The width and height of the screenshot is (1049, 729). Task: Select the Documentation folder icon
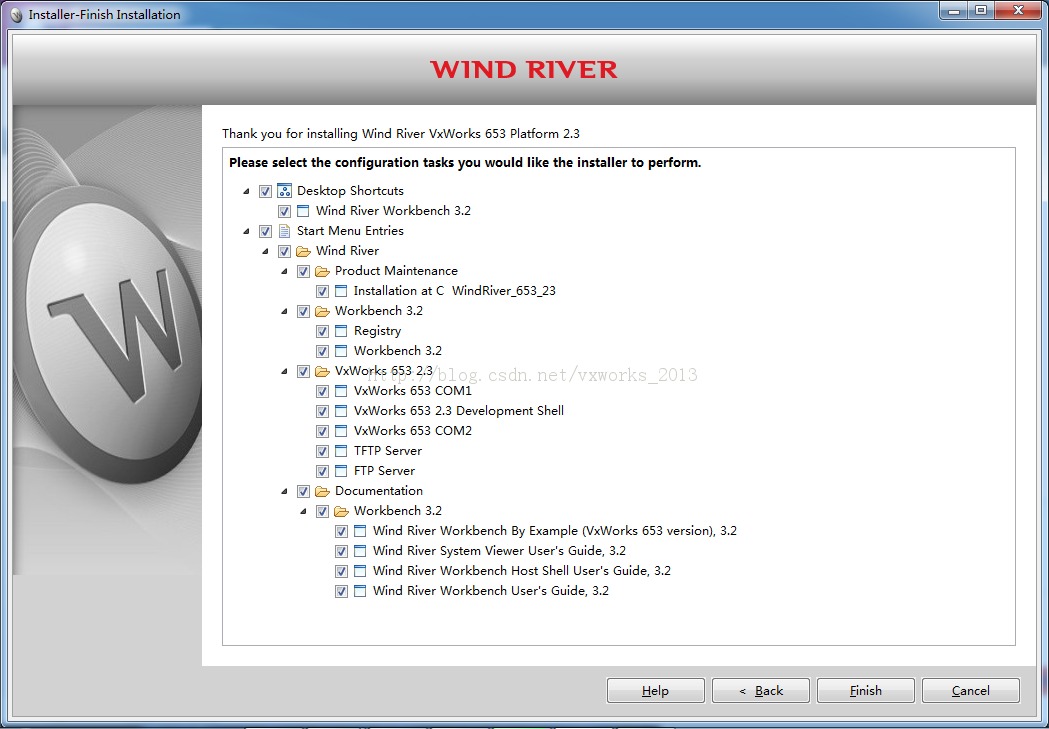tap(322, 492)
